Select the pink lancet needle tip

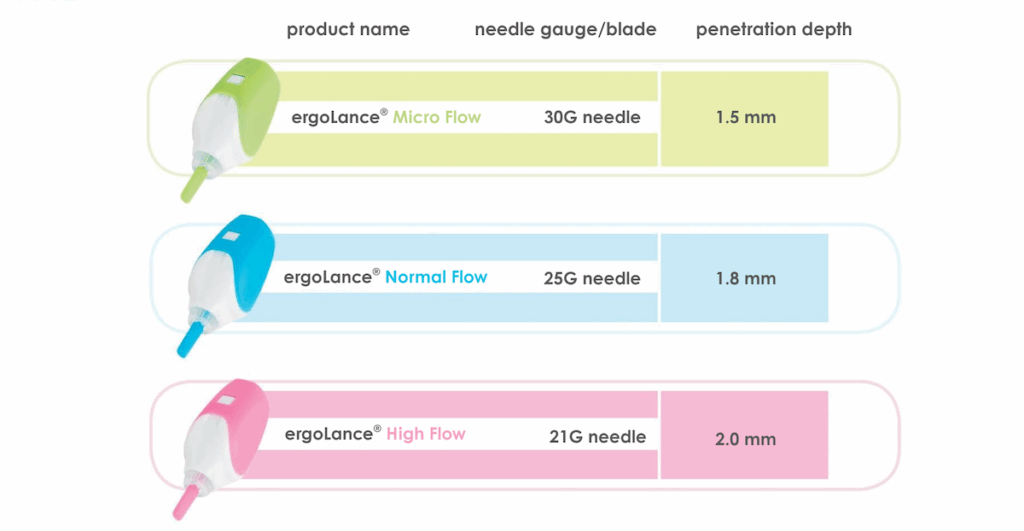(x=187, y=502)
